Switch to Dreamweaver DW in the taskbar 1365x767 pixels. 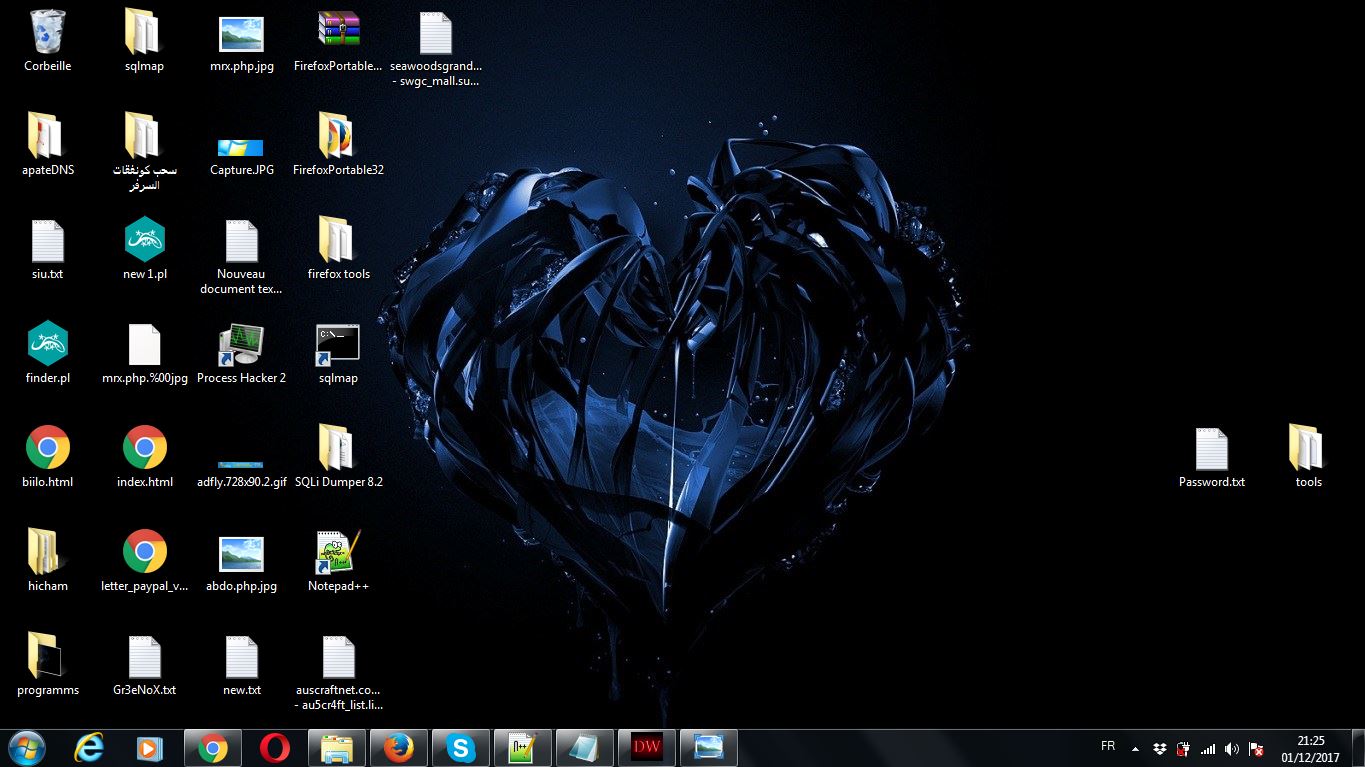point(646,748)
